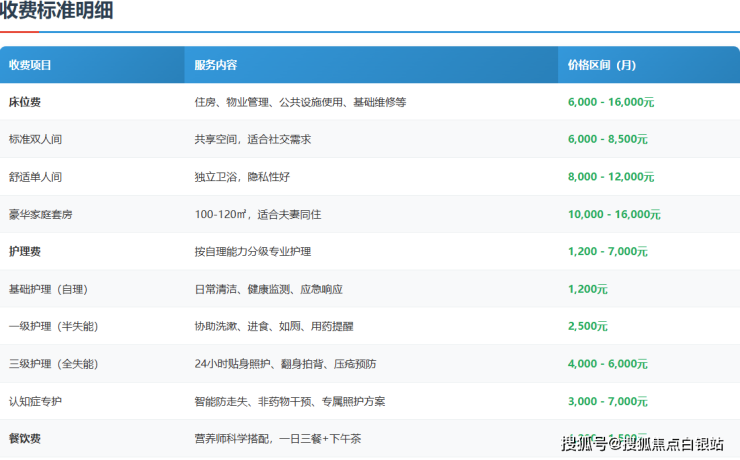
Task: Select the 标准双人间 row label
Action: pos(35,139)
